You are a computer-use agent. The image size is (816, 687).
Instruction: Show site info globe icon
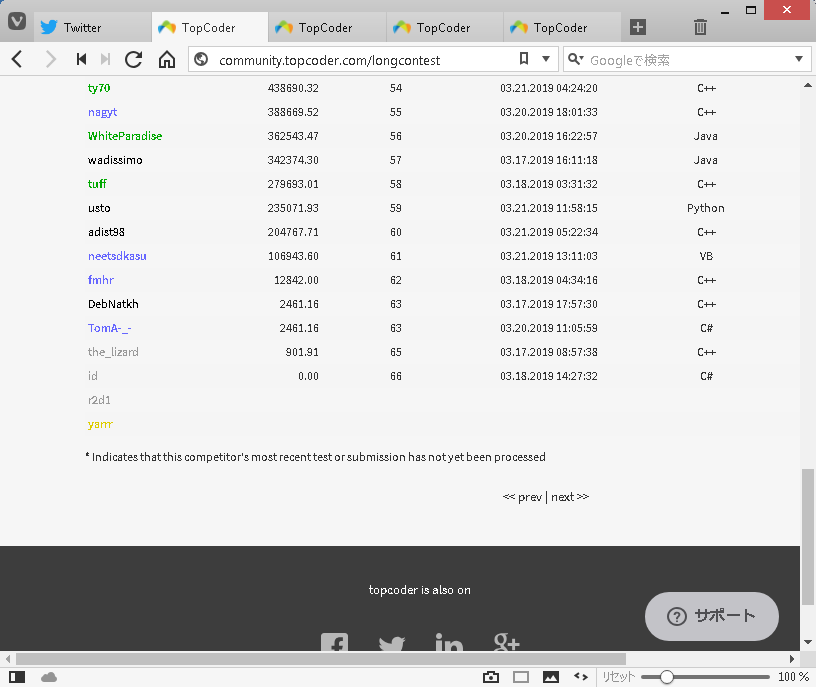click(x=201, y=59)
